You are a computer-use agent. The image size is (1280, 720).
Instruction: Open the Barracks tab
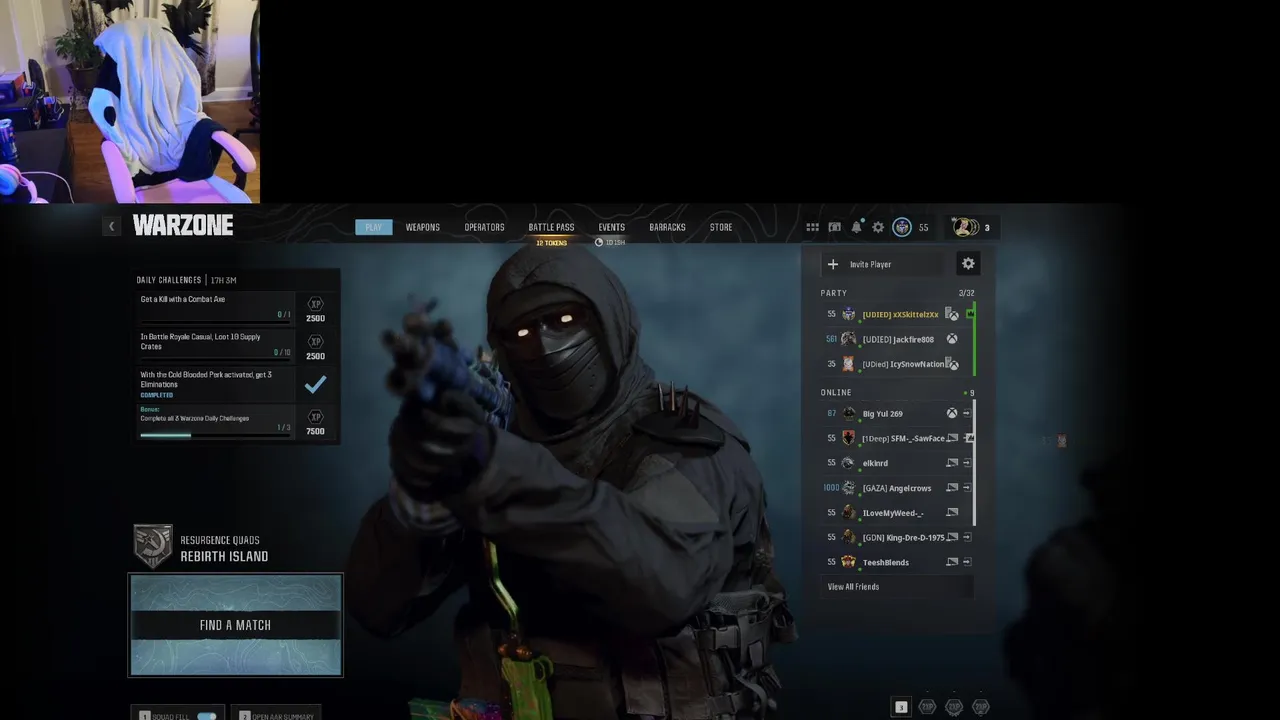coord(667,227)
